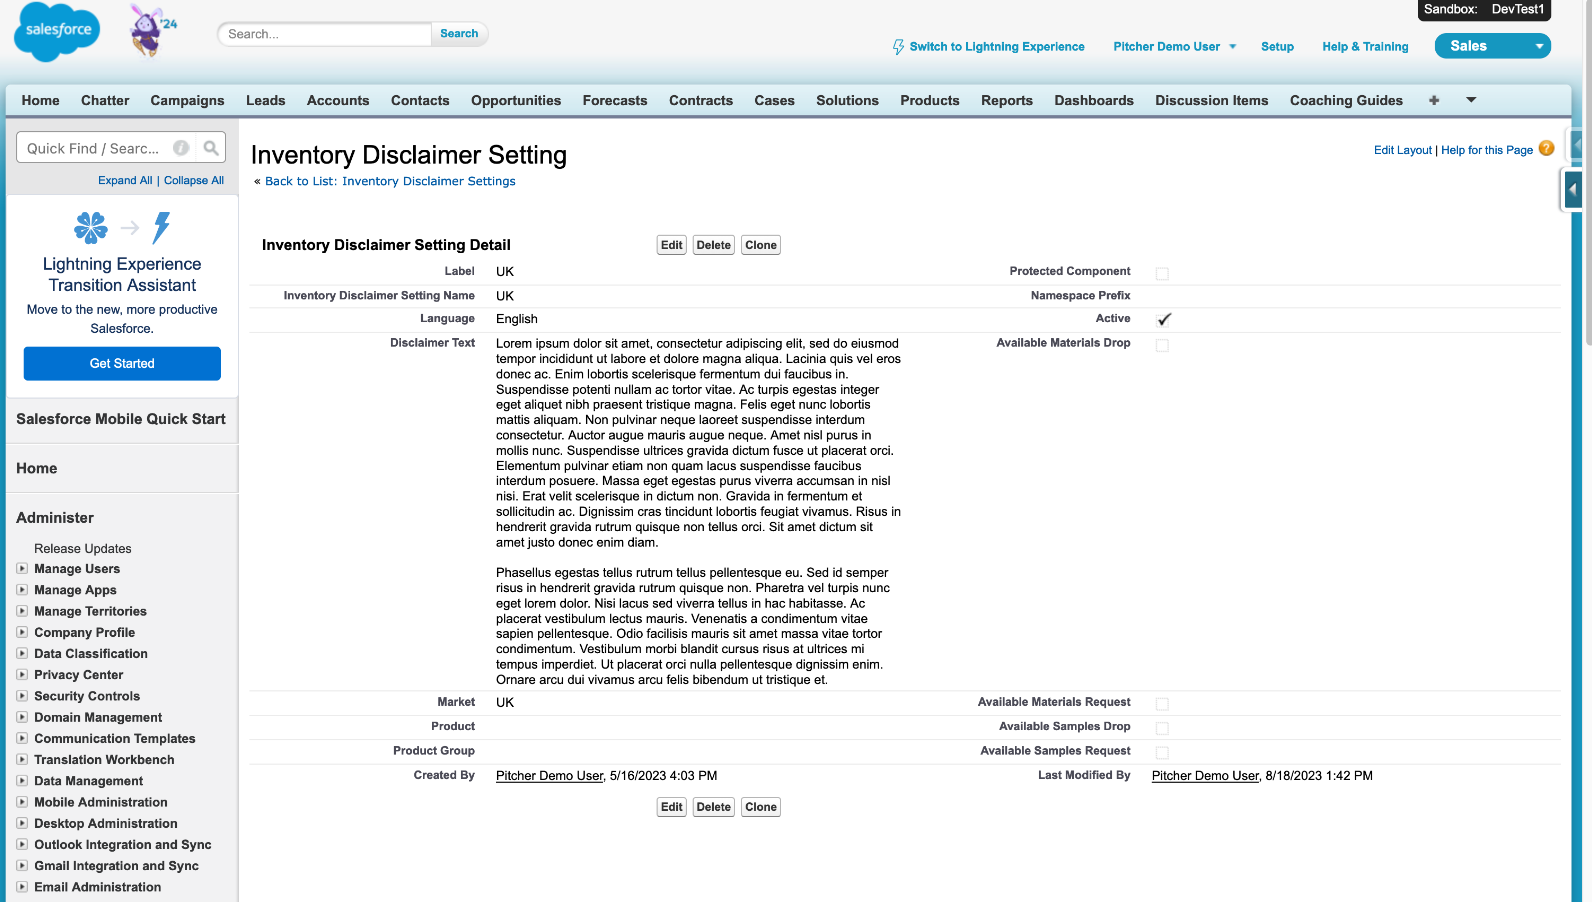Expand the Manage Users tree node

22,569
